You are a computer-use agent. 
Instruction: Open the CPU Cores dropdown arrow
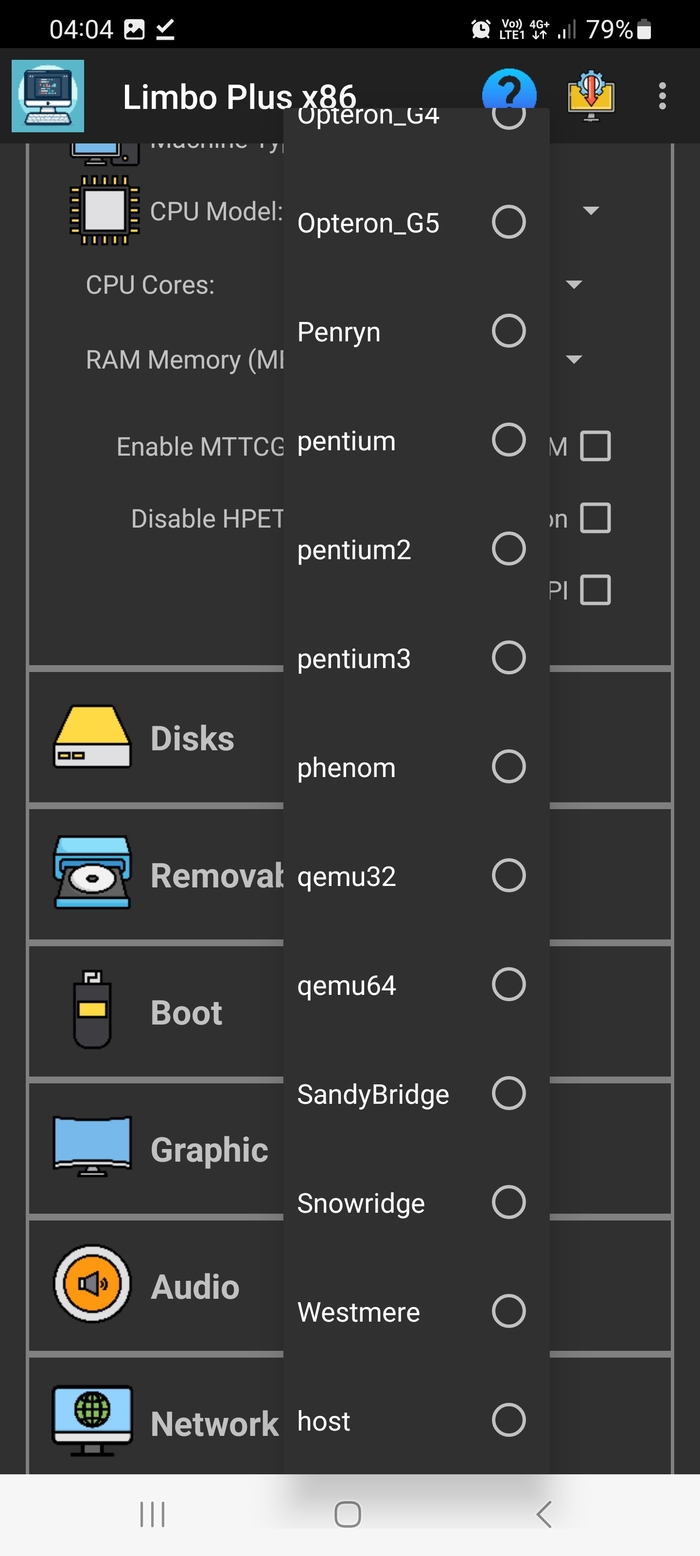coord(574,285)
